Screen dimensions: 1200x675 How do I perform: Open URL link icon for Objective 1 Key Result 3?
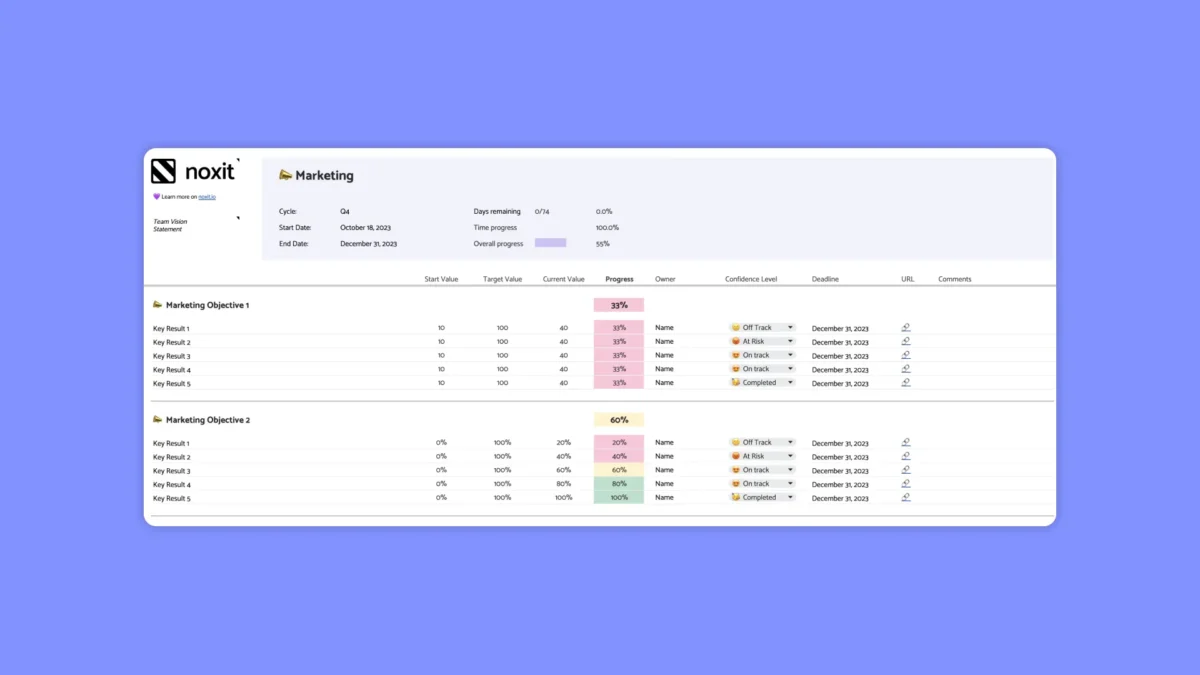[906, 355]
